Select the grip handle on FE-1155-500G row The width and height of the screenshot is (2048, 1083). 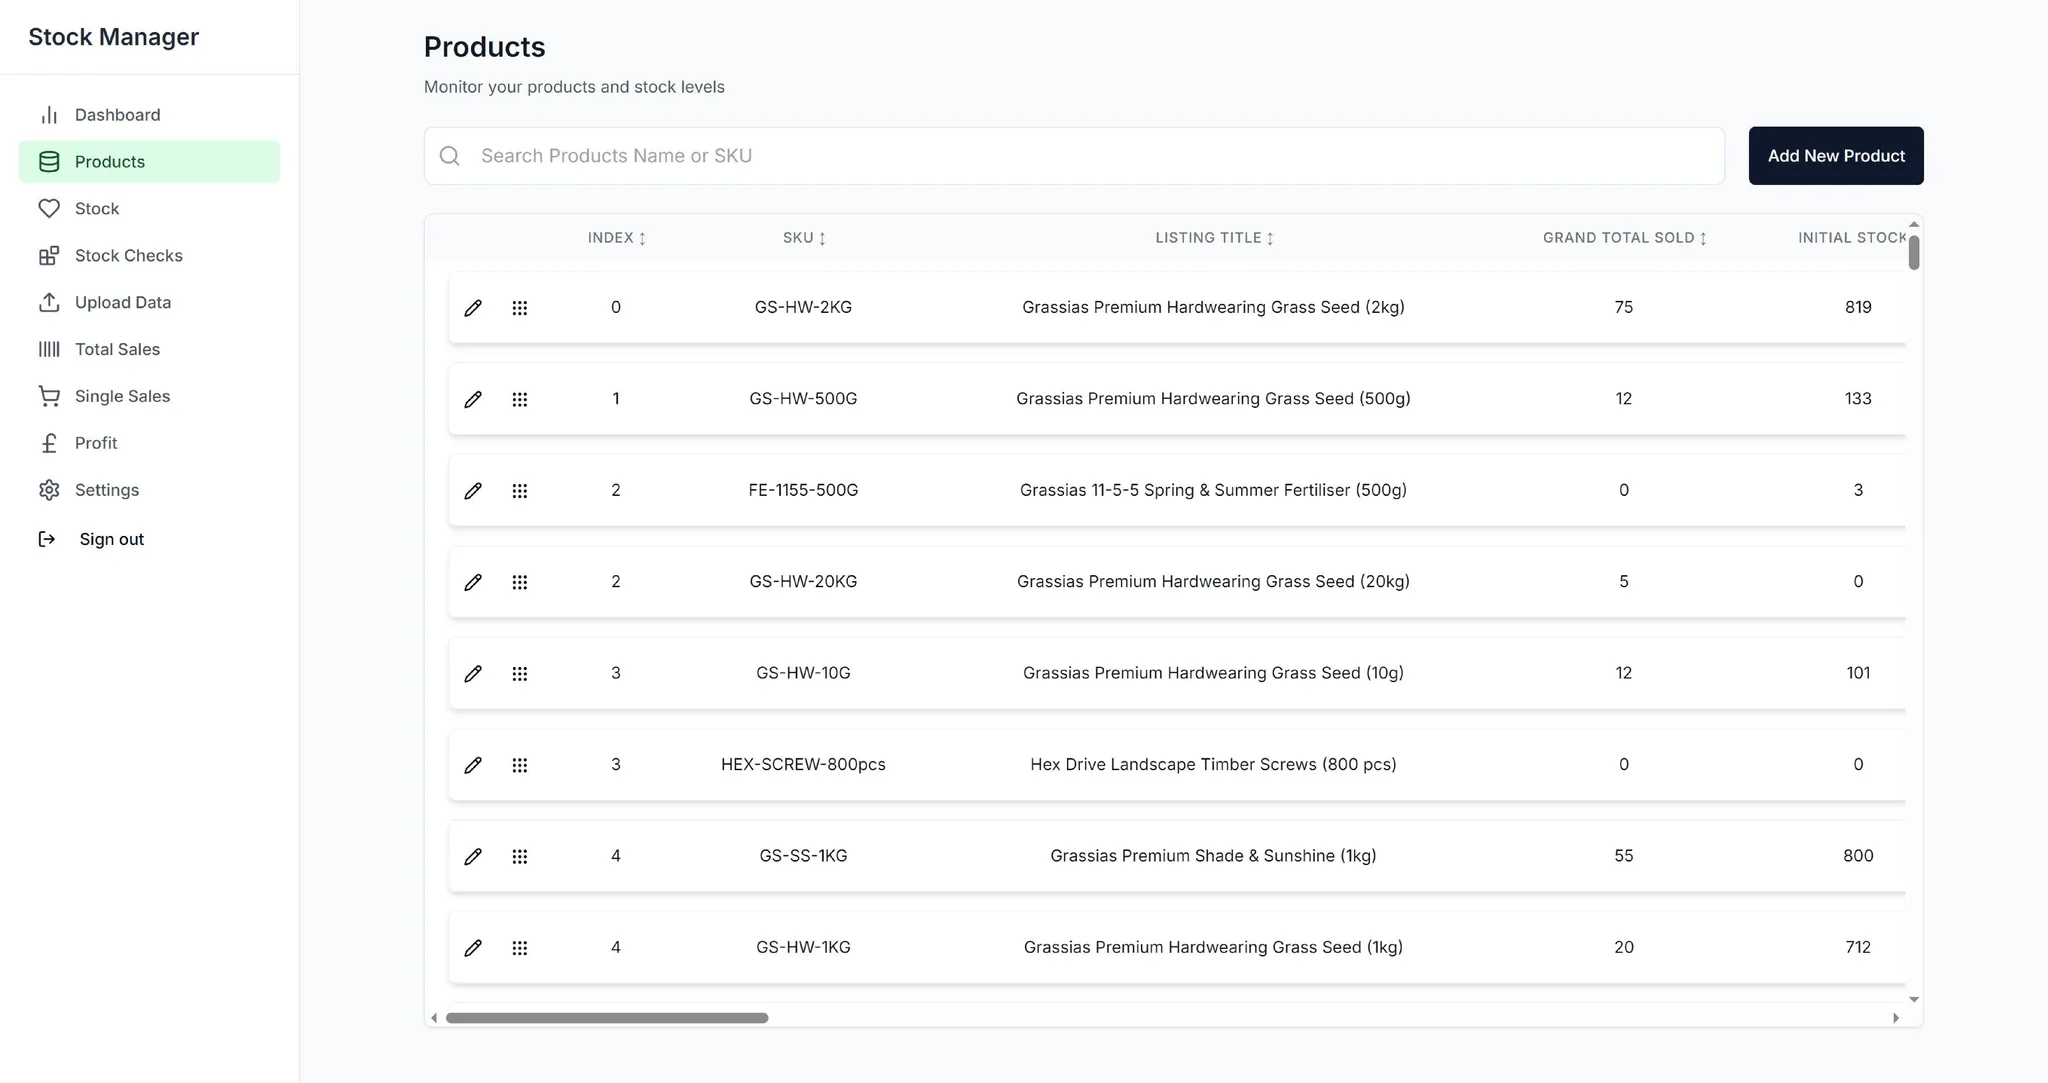tap(520, 491)
